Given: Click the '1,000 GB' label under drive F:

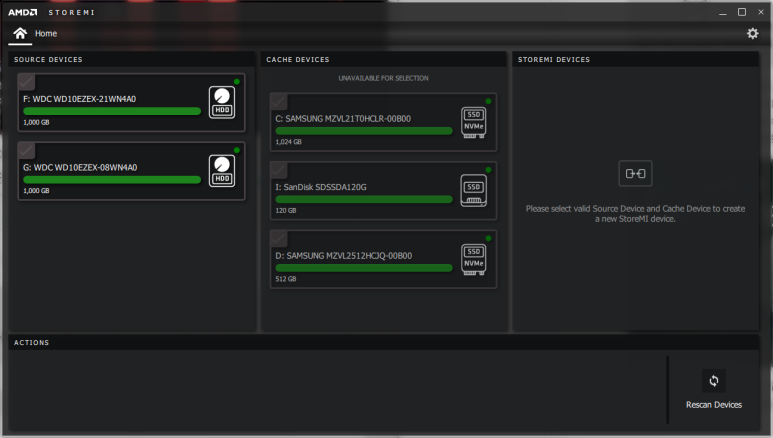Looking at the screenshot, I should click(36, 122).
